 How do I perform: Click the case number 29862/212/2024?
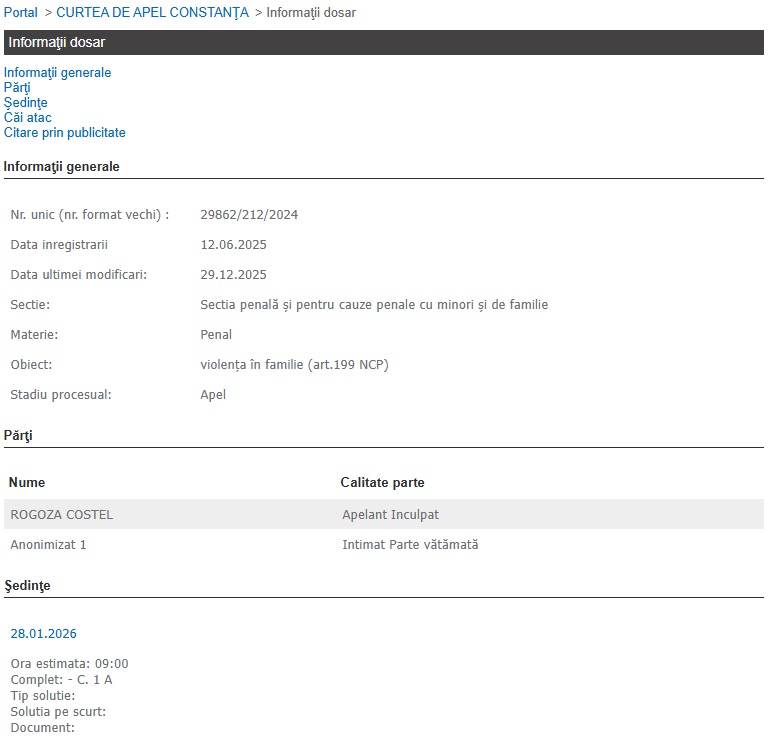coord(249,215)
